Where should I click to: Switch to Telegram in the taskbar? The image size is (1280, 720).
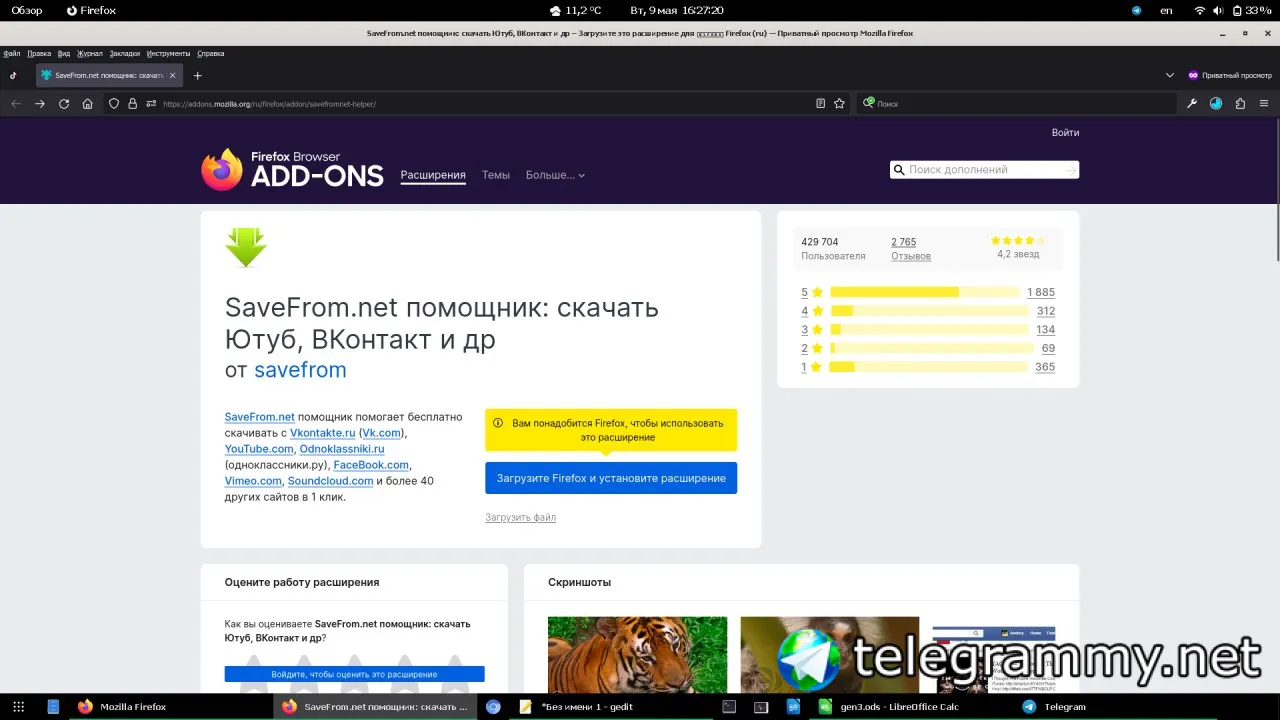pyautogui.click(x=1055, y=707)
